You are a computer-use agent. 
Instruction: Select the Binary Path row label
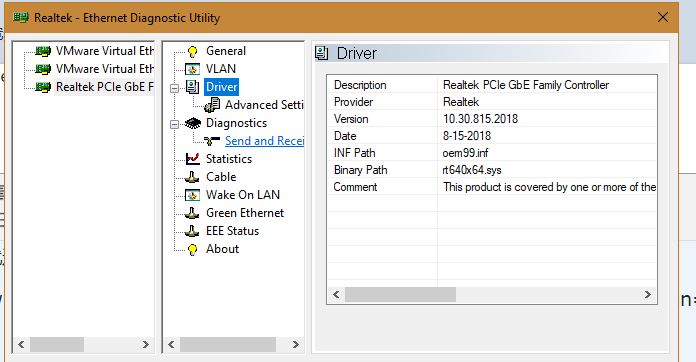360,170
